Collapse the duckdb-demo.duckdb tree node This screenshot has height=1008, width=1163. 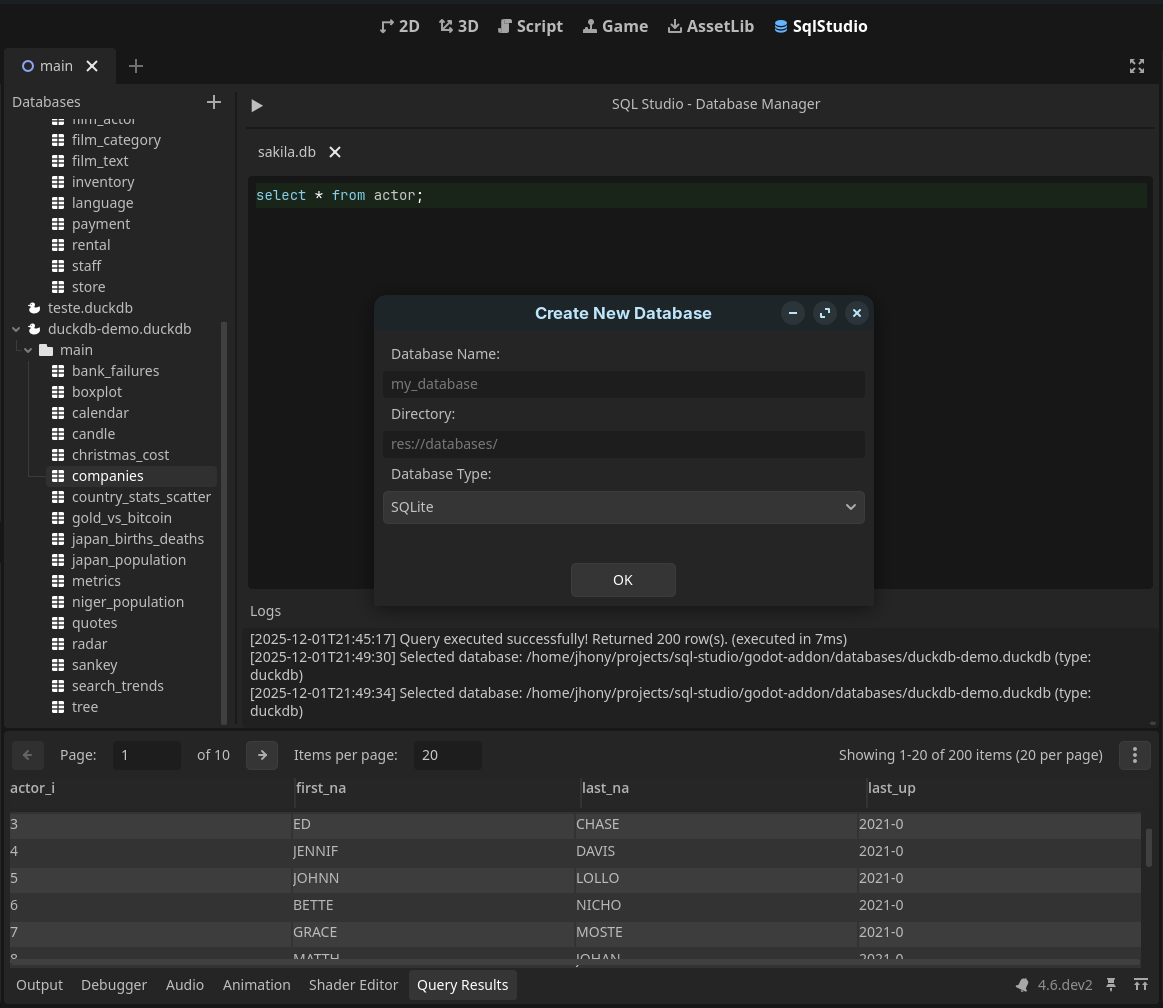coord(16,329)
